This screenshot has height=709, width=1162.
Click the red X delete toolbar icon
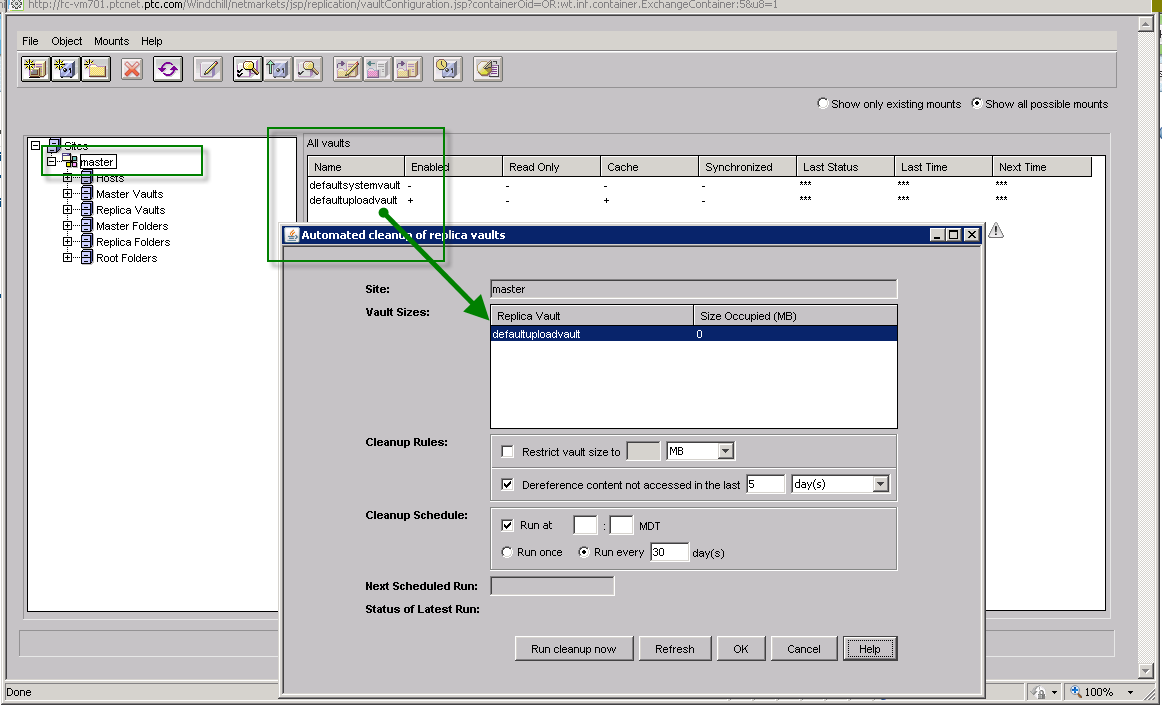(x=131, y=69)
